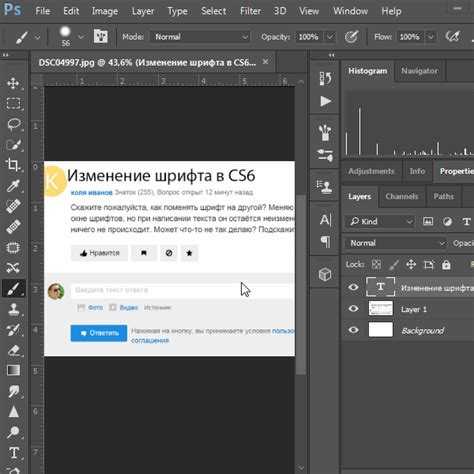Toggle lock all padlock icon
474x474 pixels.
446,265
